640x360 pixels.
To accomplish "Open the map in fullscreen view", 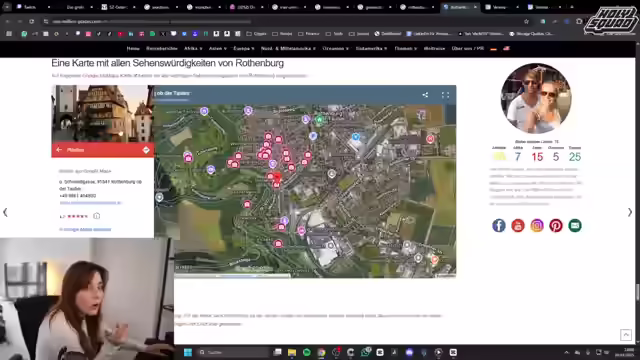I will point(445,95).
